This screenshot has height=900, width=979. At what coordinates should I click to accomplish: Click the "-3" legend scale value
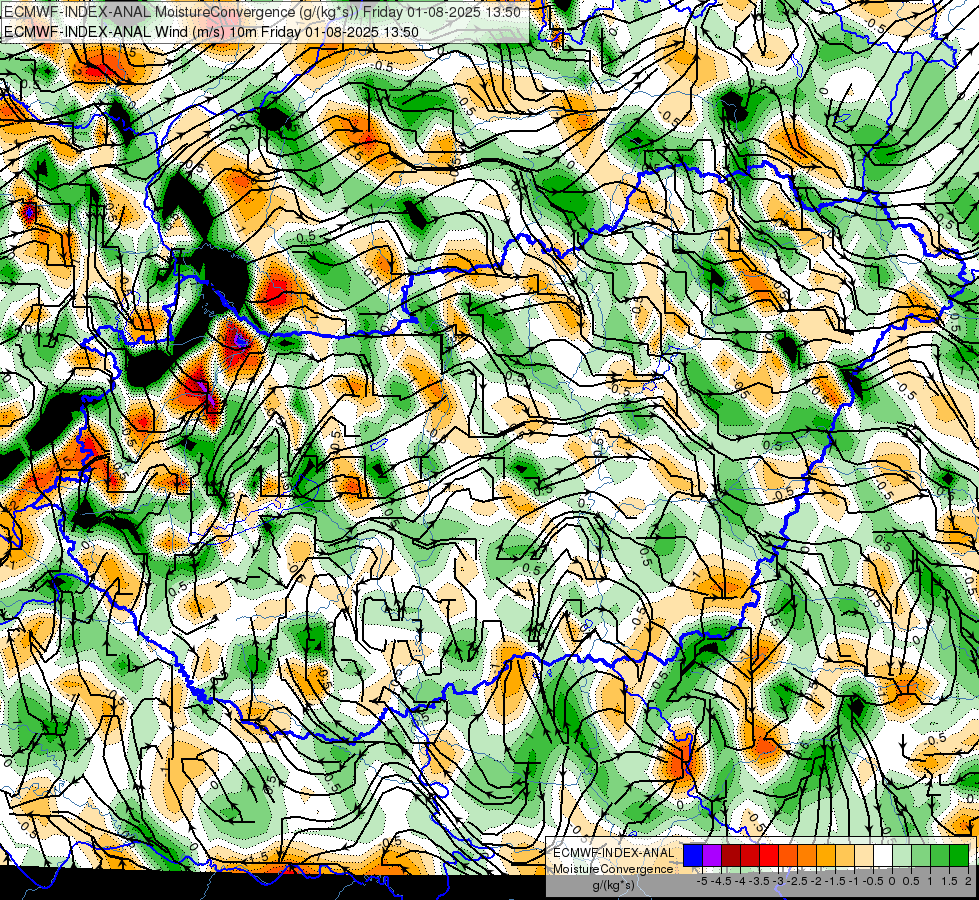(779, 881)
